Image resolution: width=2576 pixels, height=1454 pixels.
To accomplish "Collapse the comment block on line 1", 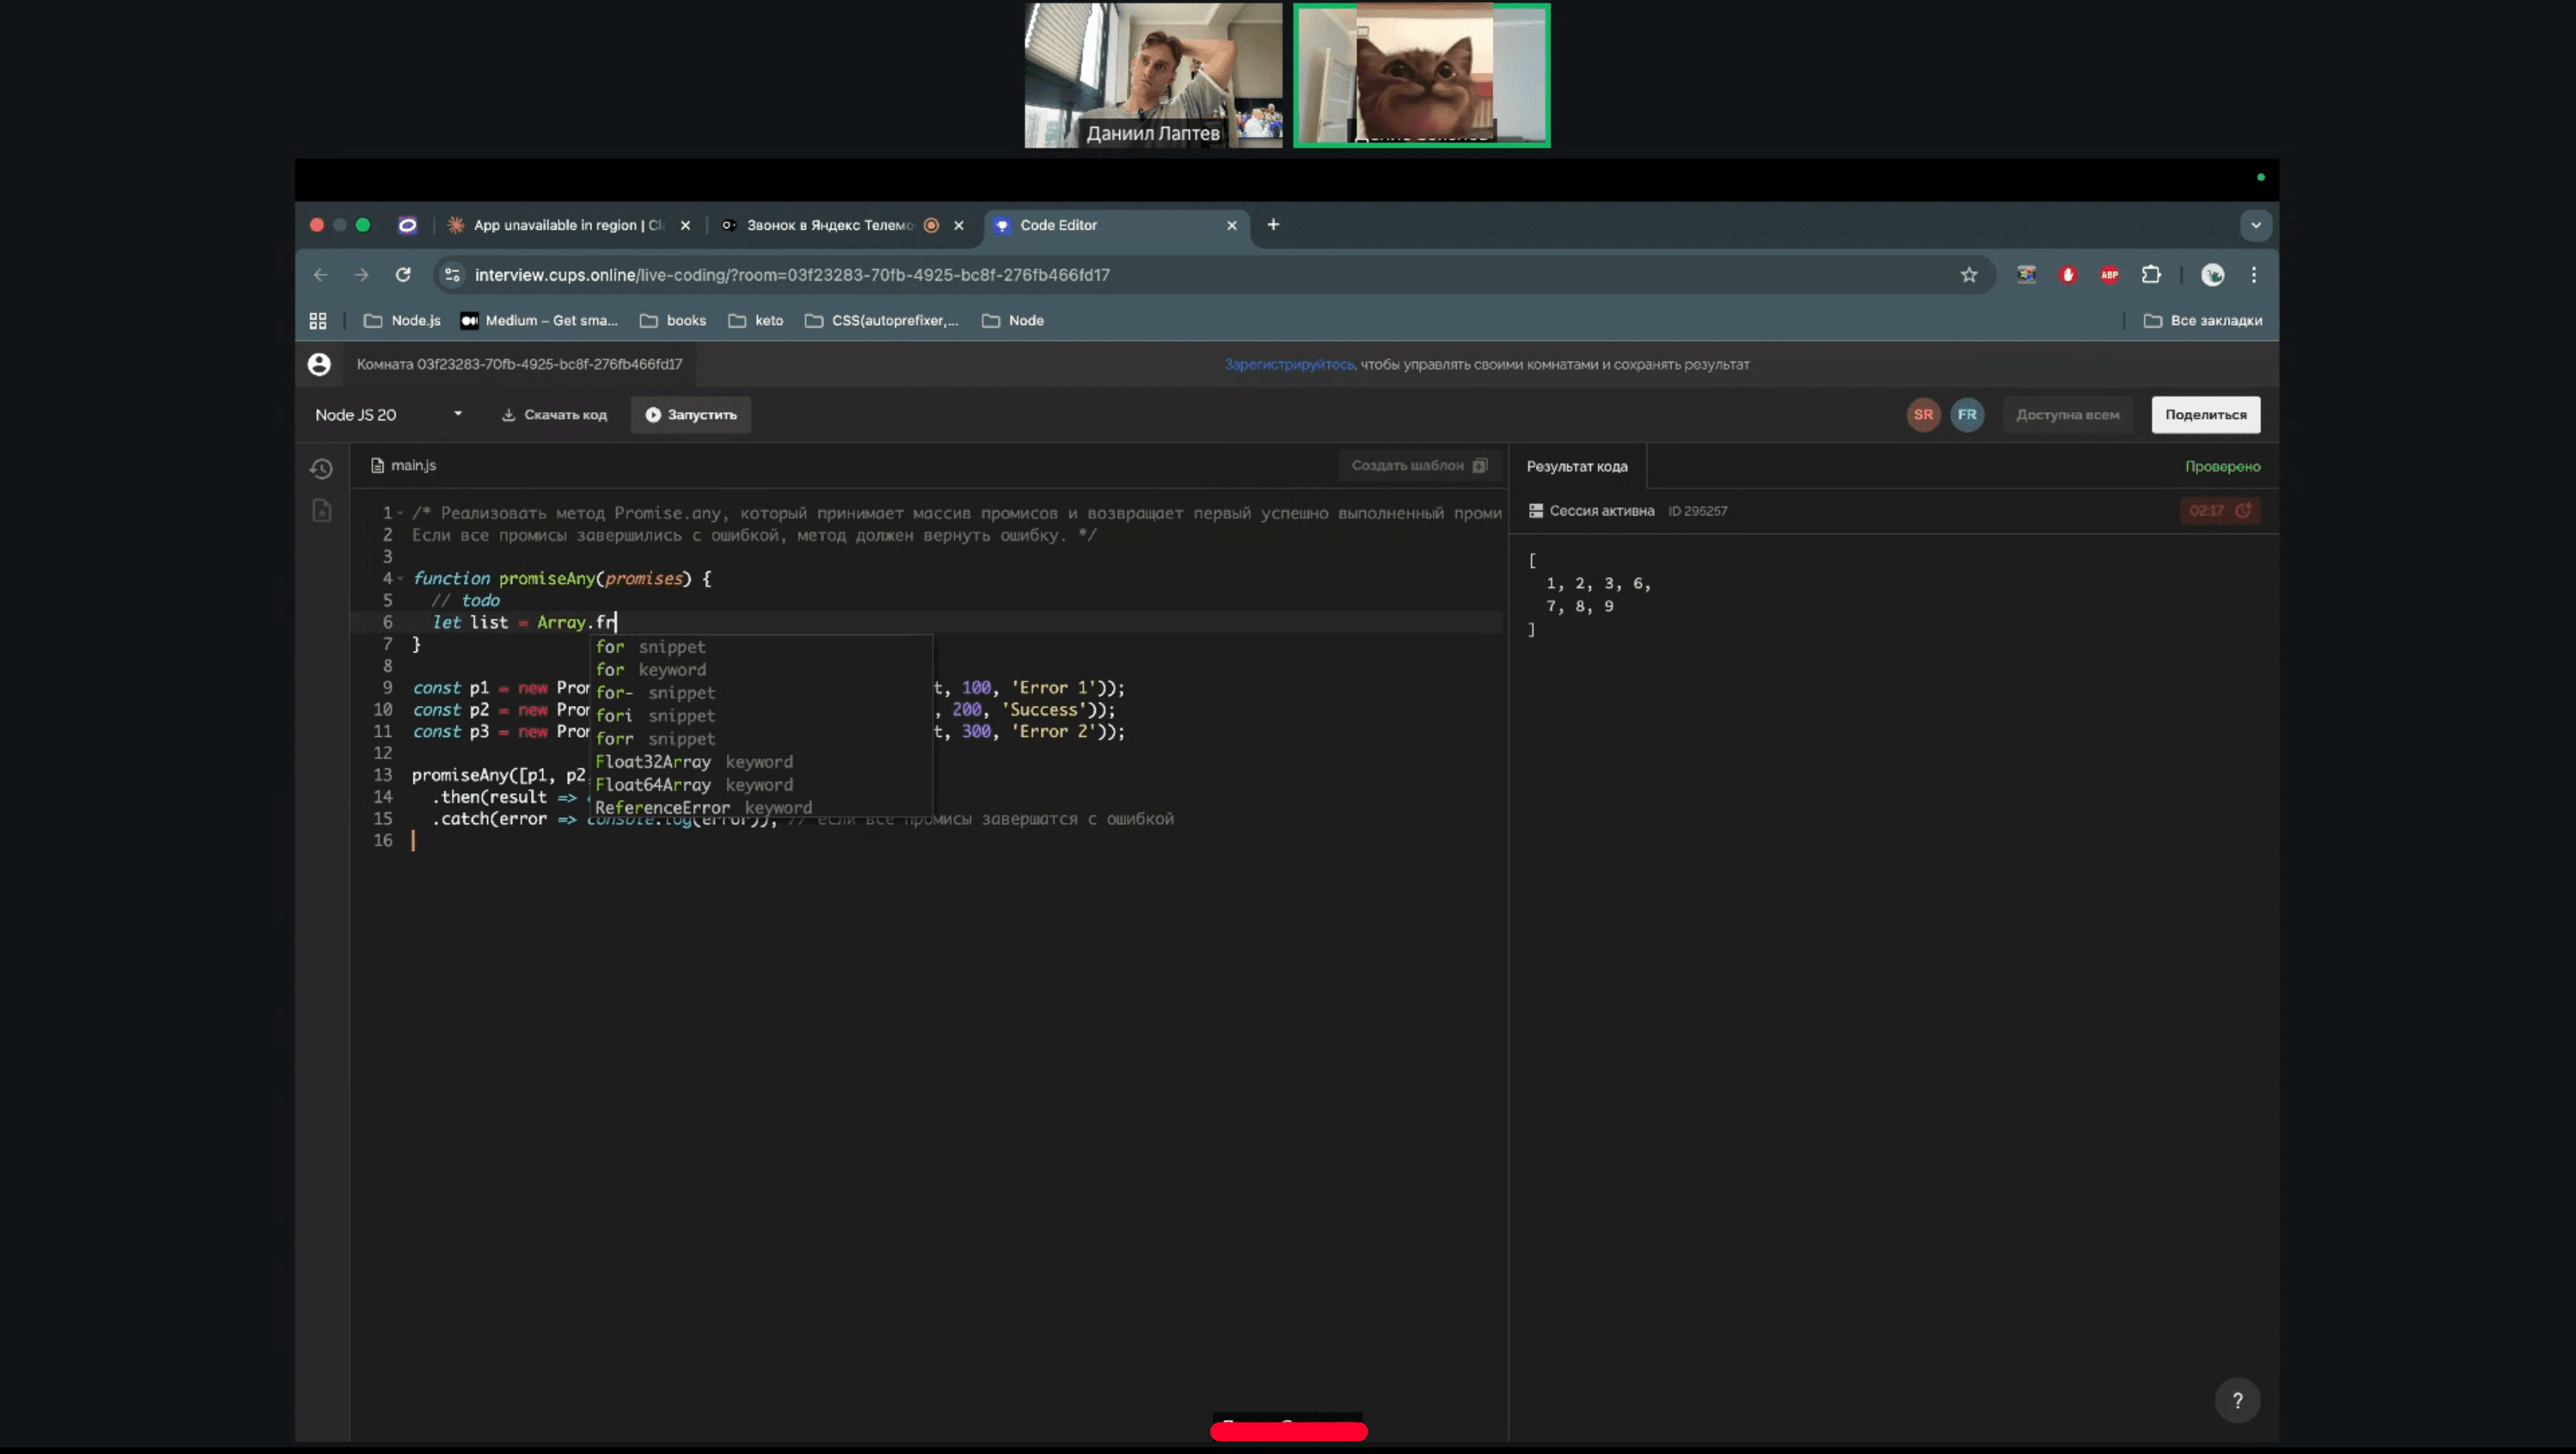I will click(x=400, y=514).
